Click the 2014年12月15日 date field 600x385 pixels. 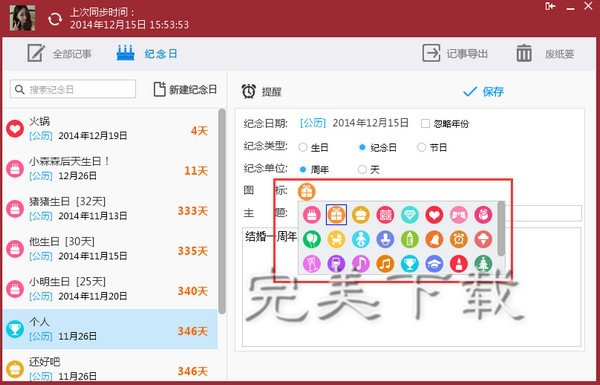point(370,123)
